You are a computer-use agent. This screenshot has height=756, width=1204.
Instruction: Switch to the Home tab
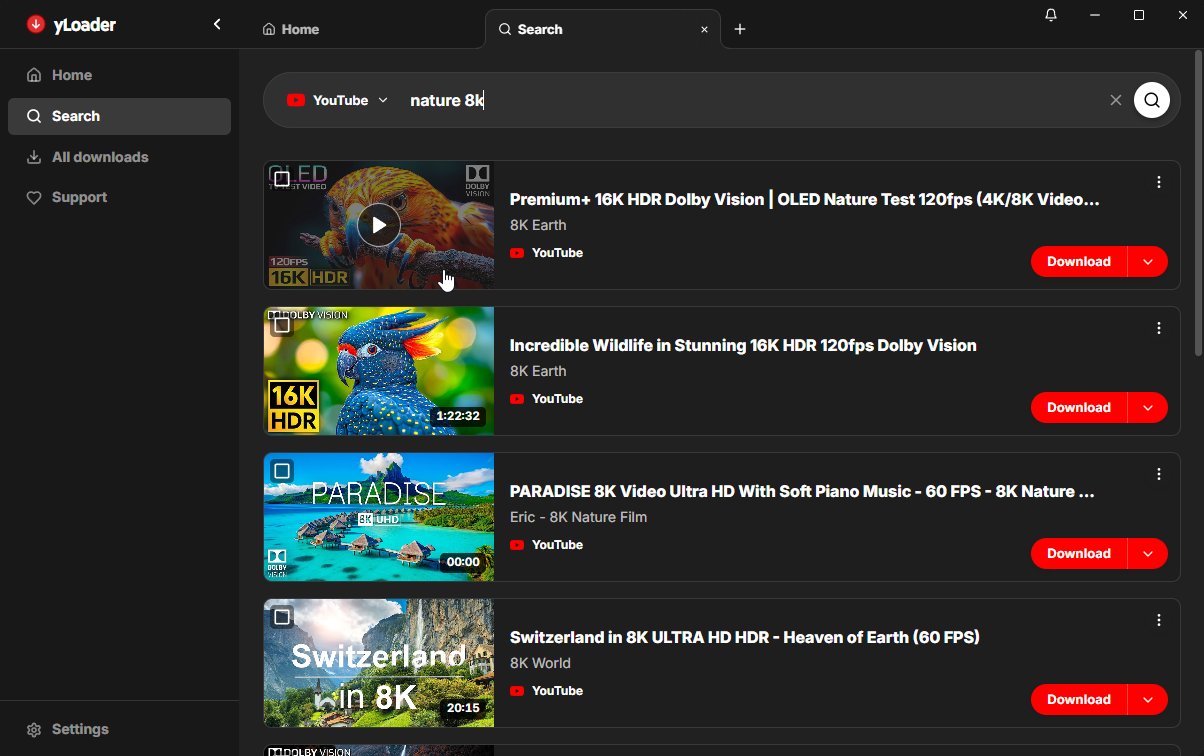point(291,29)
